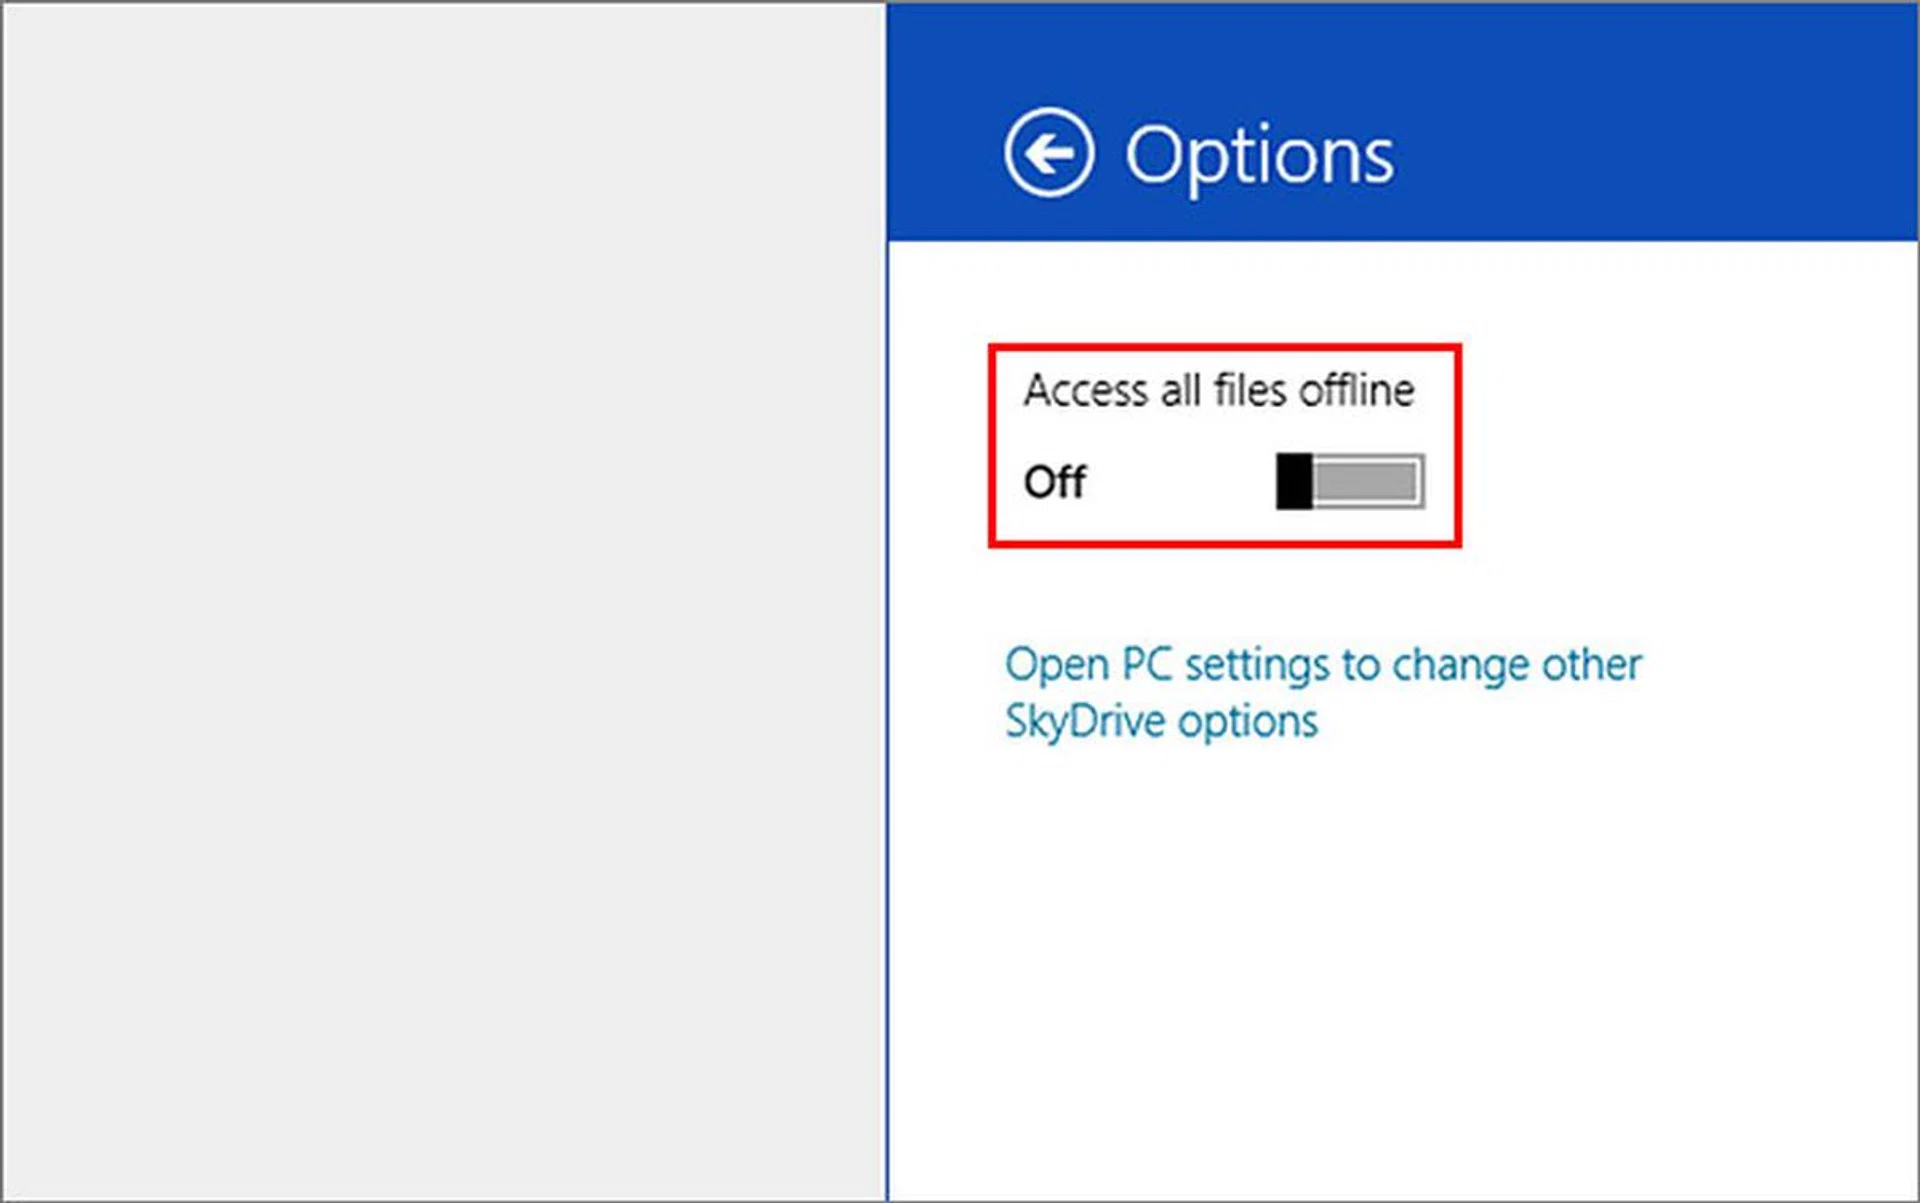
Task: Return to Settings using the circled arrow
Action: pos(1048,153)
